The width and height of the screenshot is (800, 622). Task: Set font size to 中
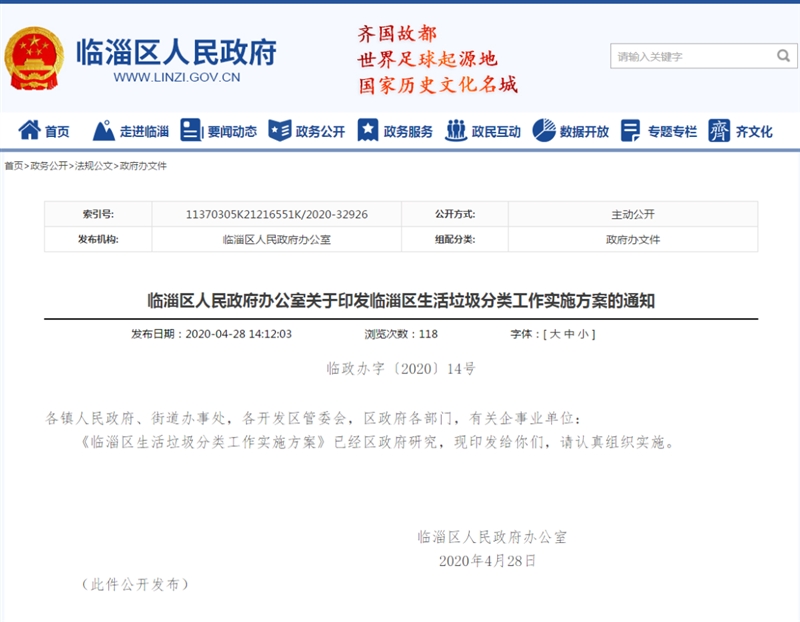(x=569, y=334)
